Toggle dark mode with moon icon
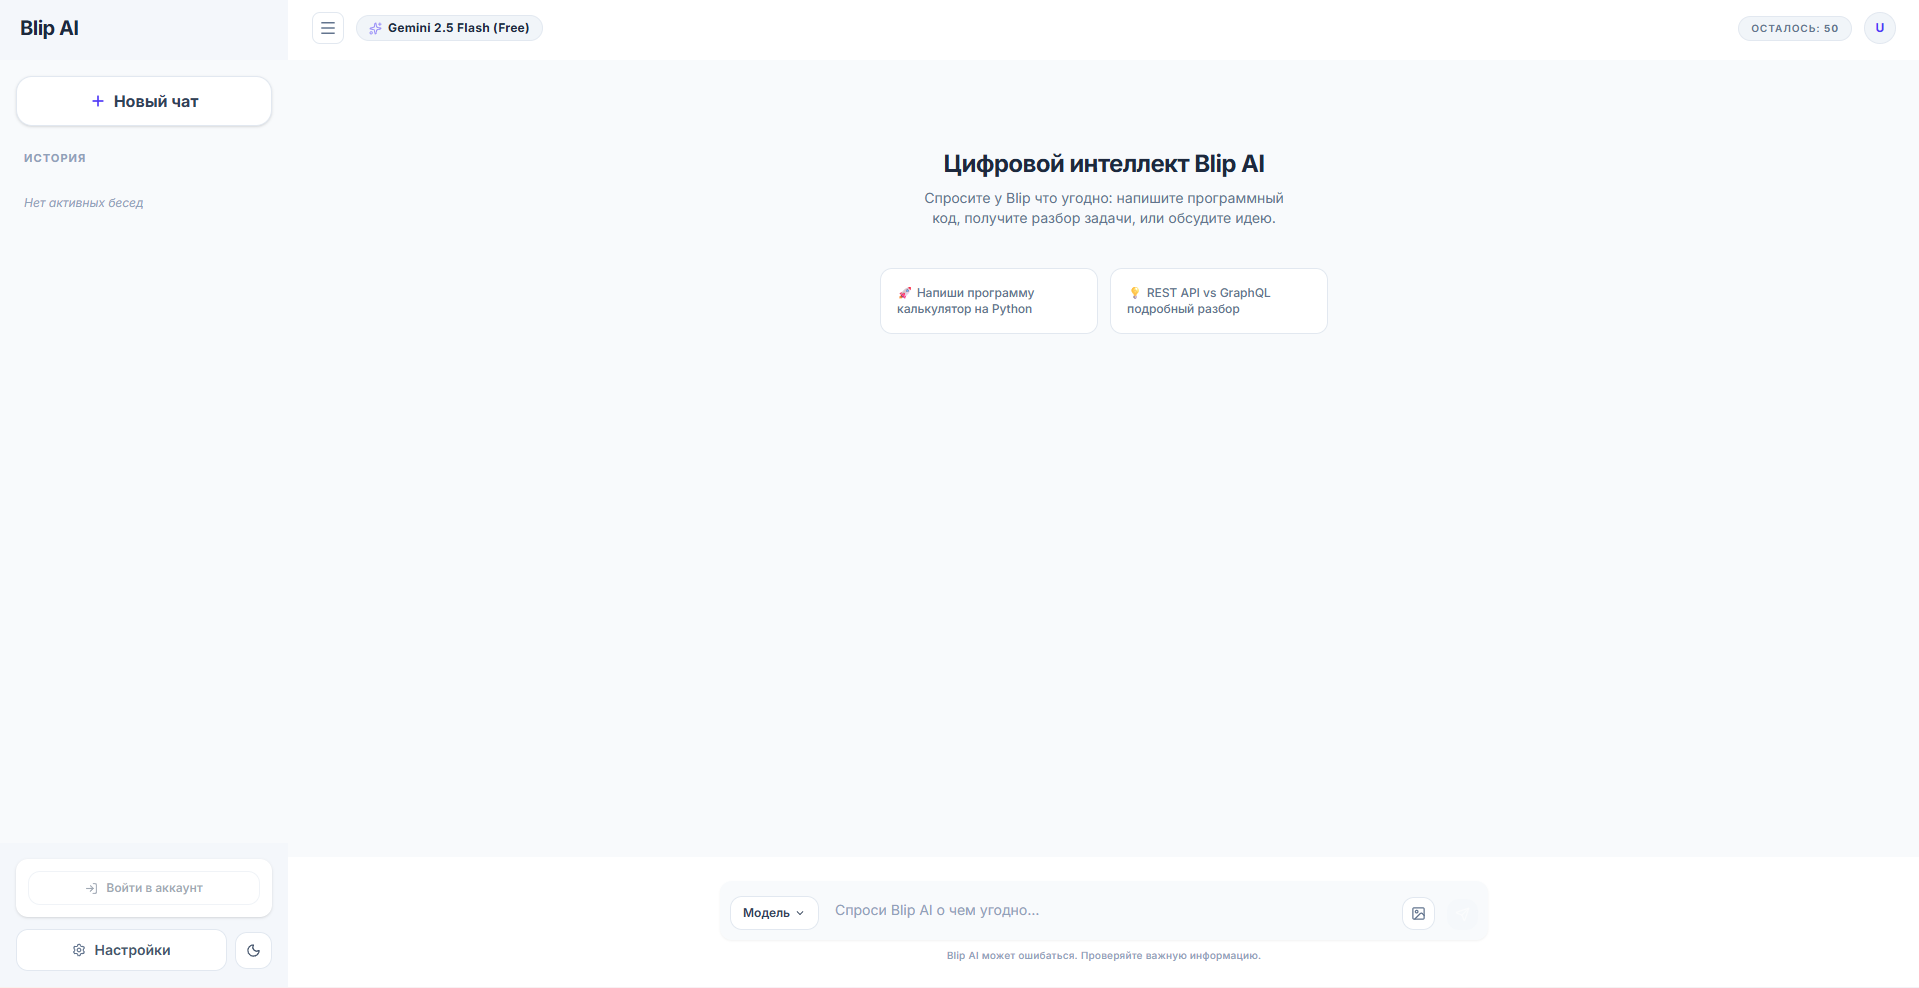 254,950
